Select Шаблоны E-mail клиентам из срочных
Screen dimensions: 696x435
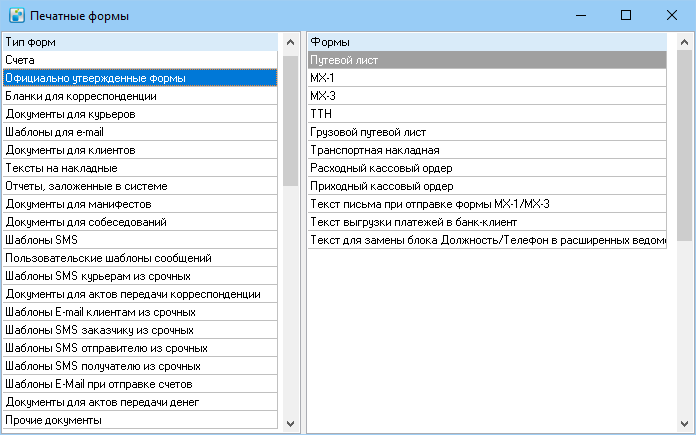click(140, 312)
